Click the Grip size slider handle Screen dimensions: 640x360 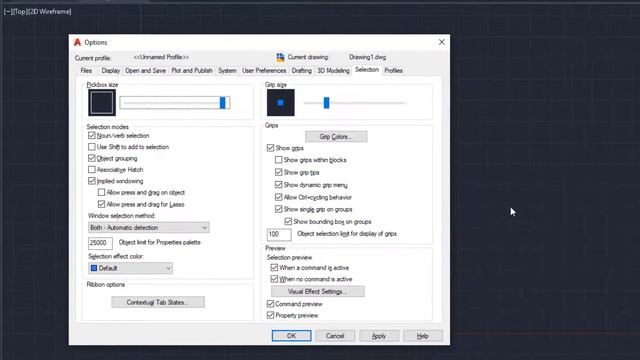[327, 102]
